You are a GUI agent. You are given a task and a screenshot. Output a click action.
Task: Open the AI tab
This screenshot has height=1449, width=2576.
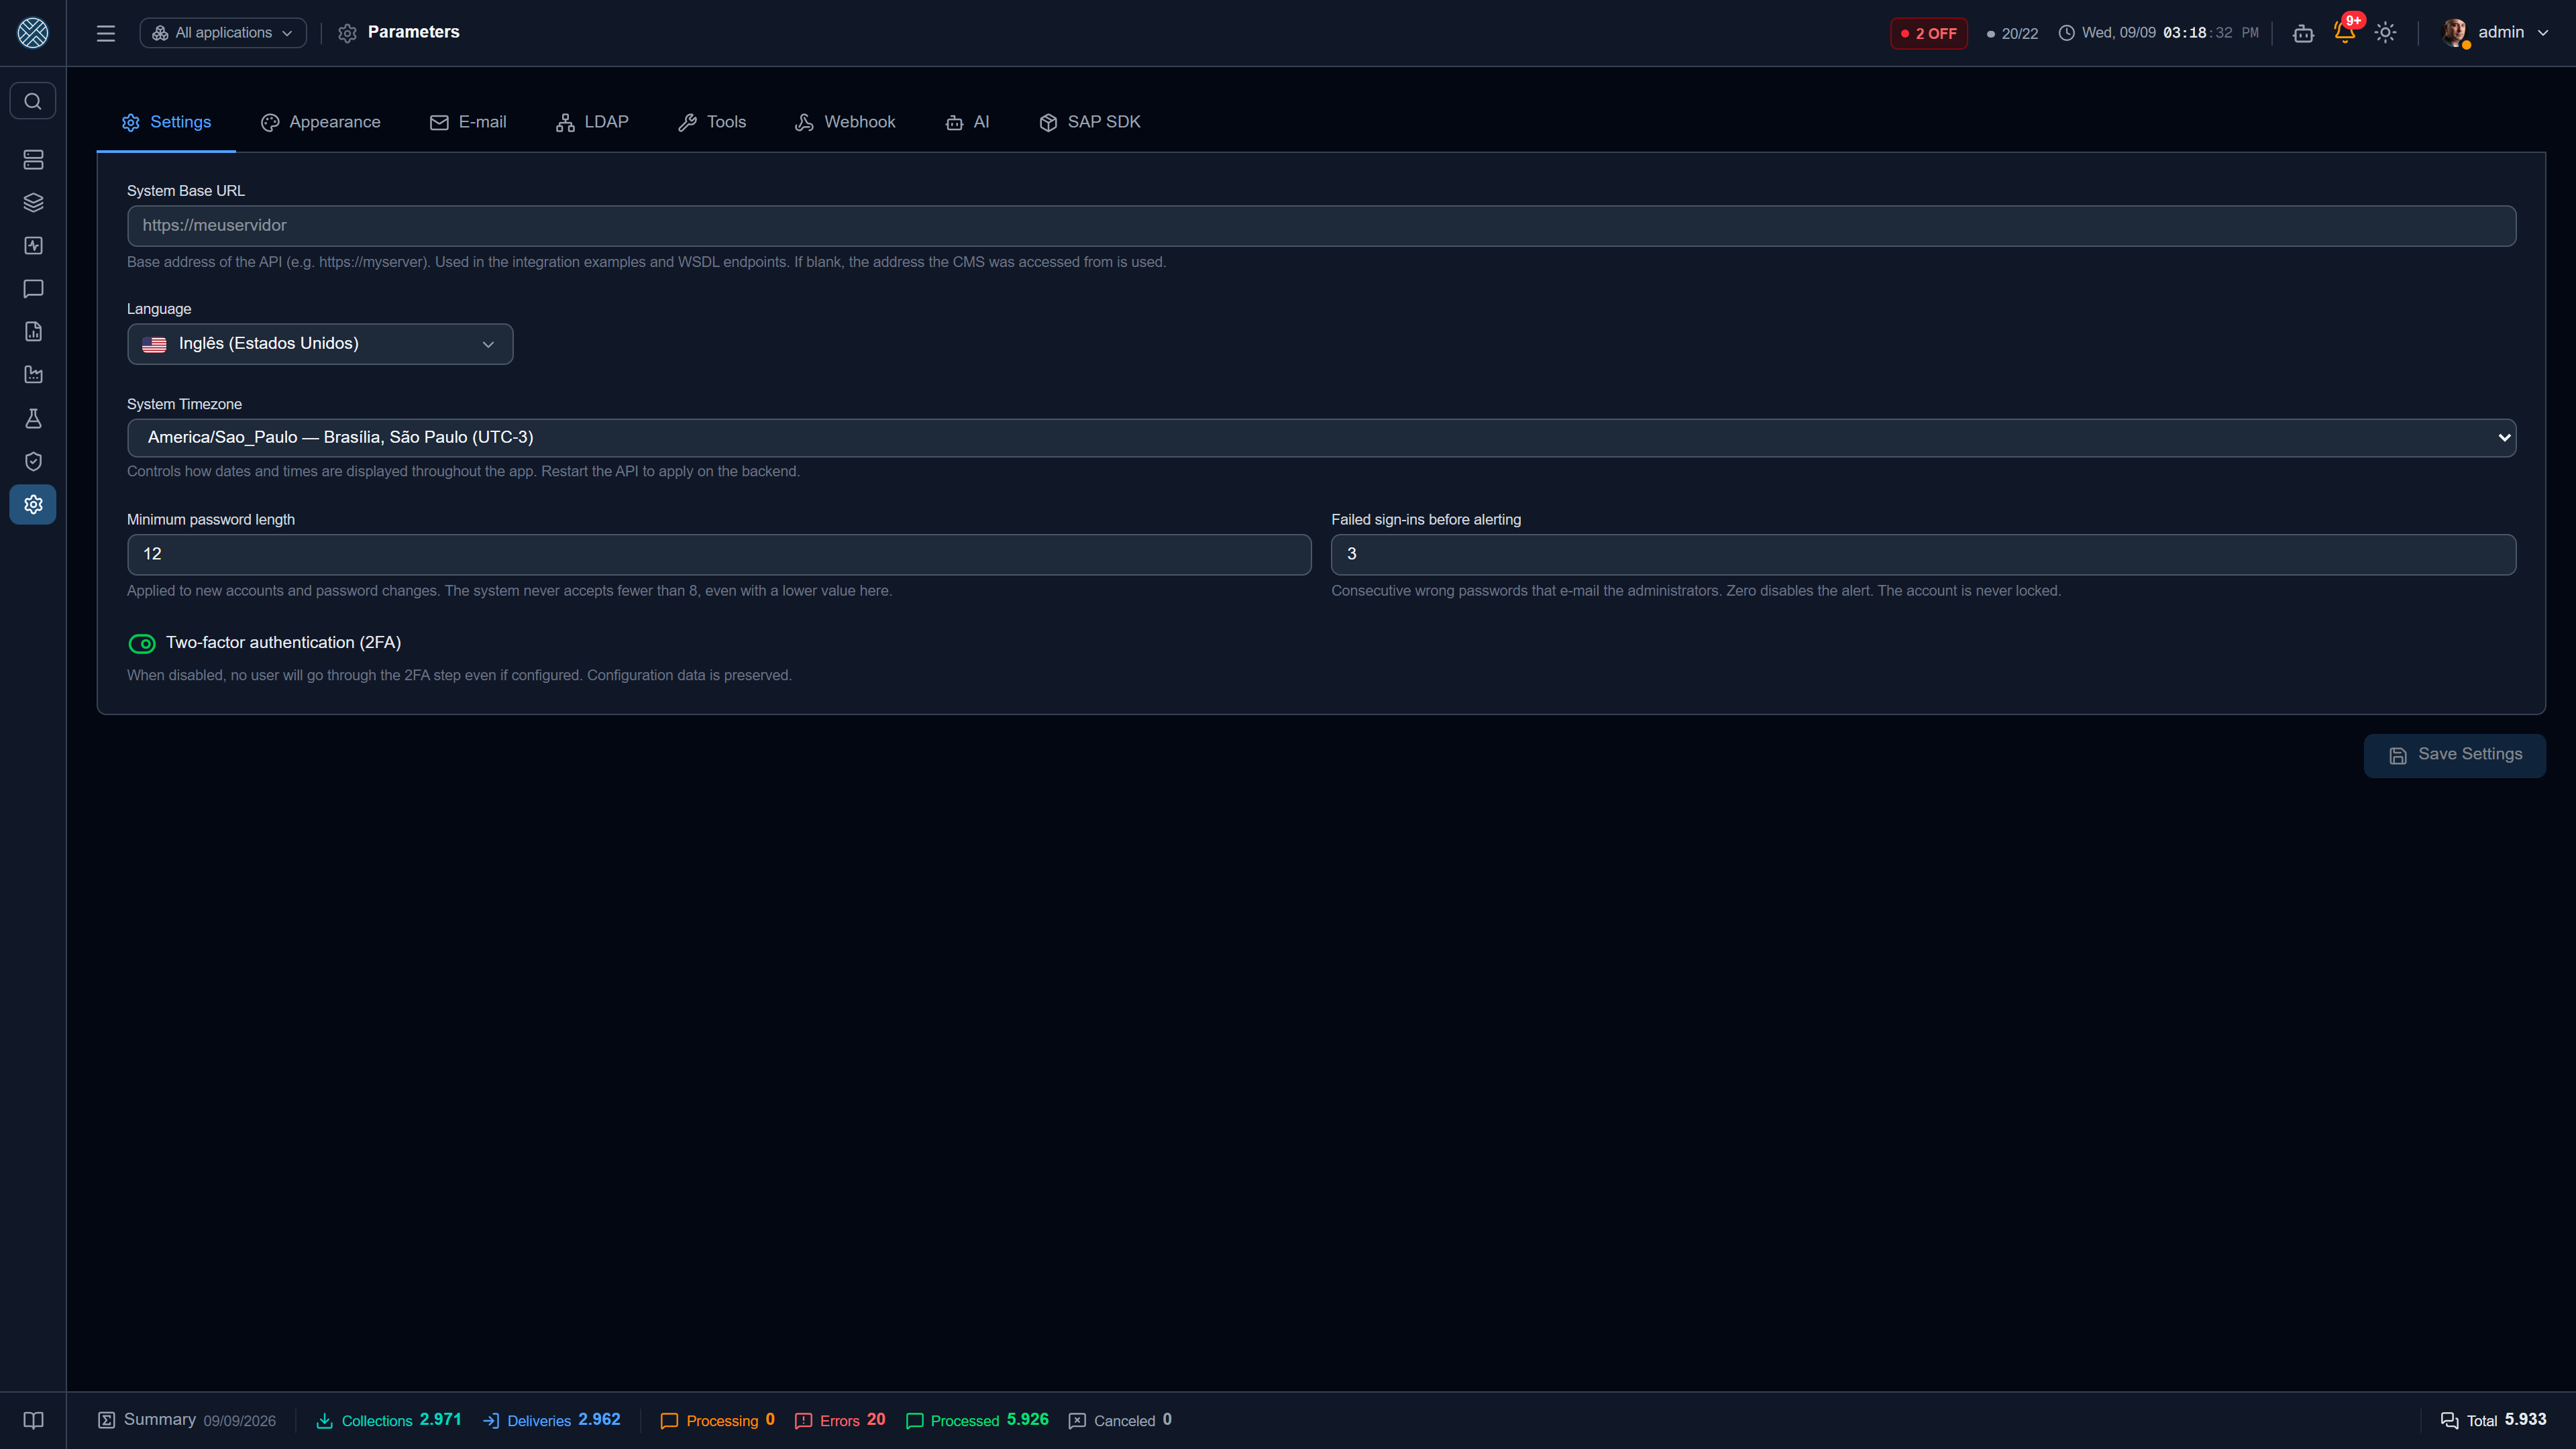click(967, 122)
